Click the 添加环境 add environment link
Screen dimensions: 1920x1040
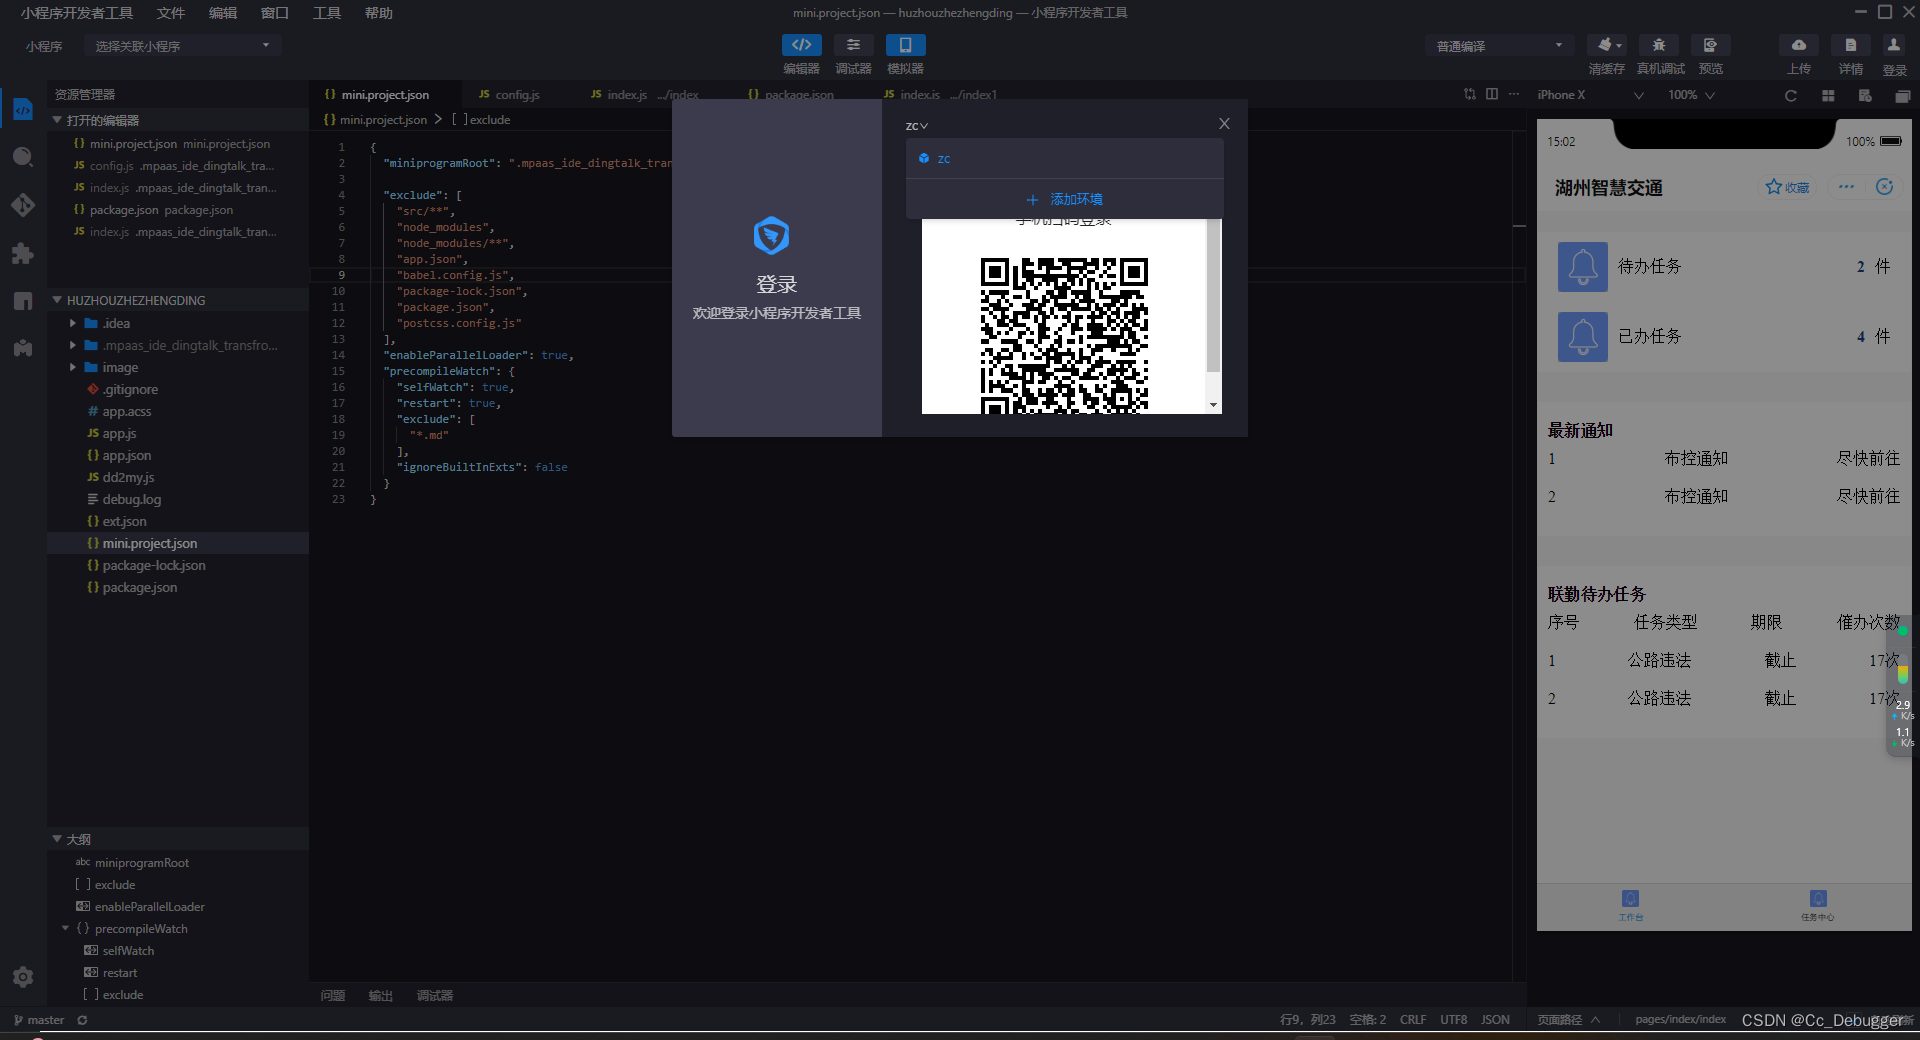[1065, 199]
